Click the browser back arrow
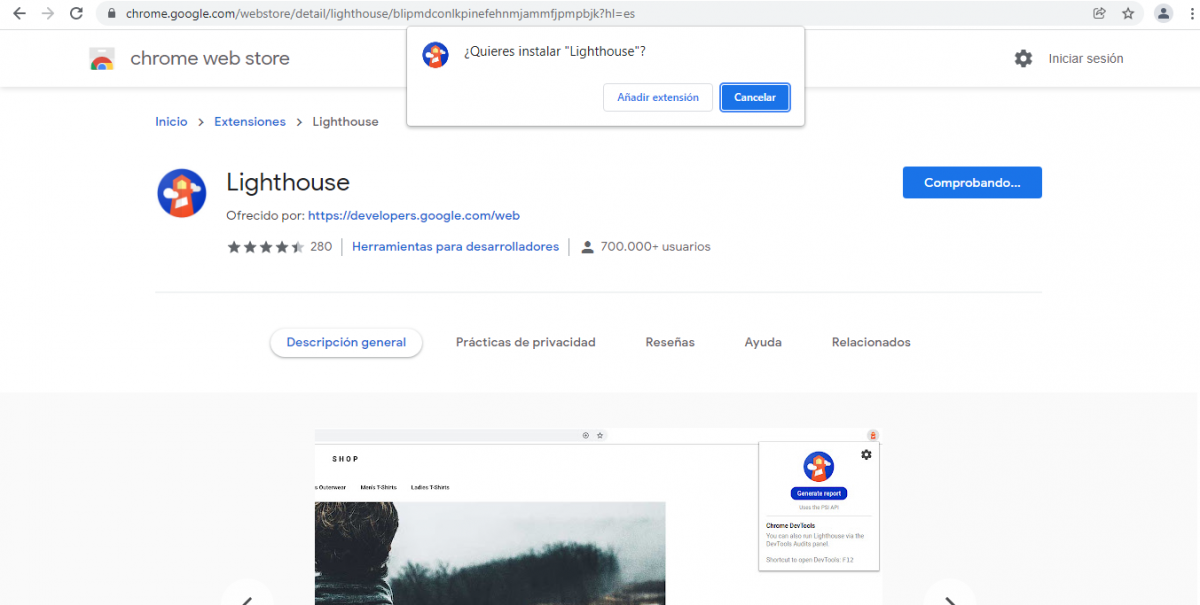 pos(19,14)
